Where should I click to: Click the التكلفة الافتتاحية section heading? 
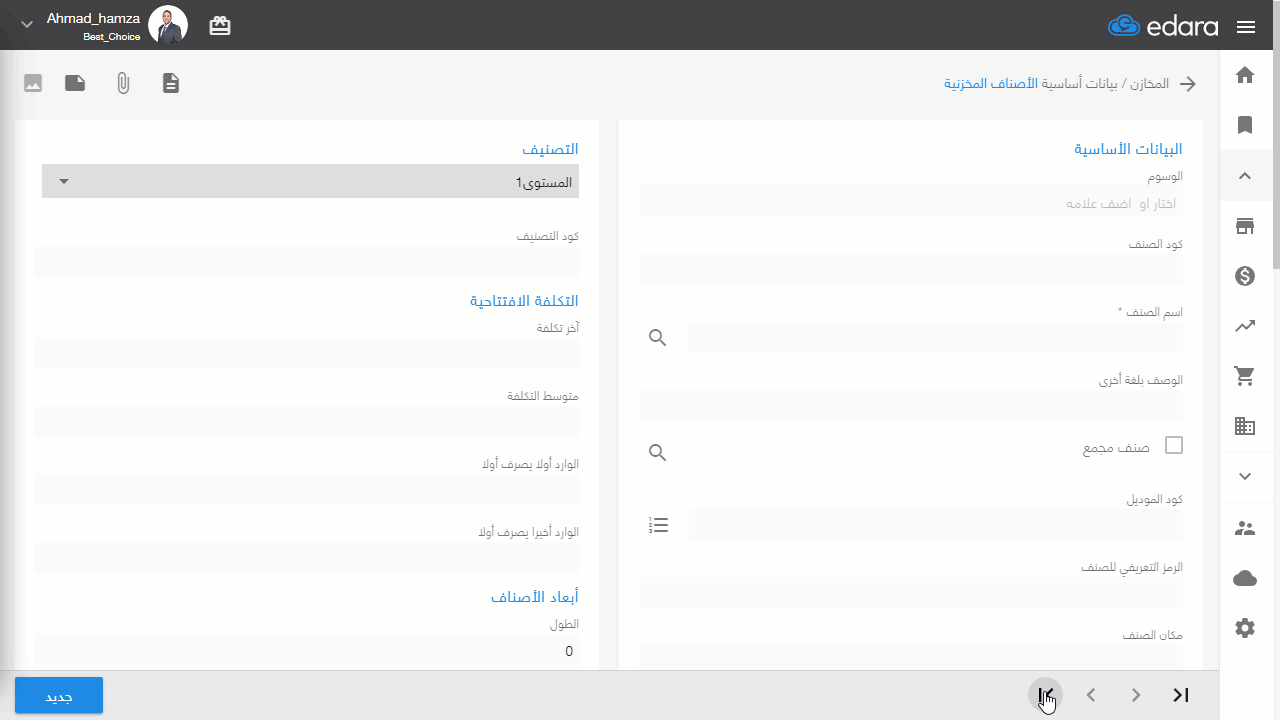[x=524, y=301]
